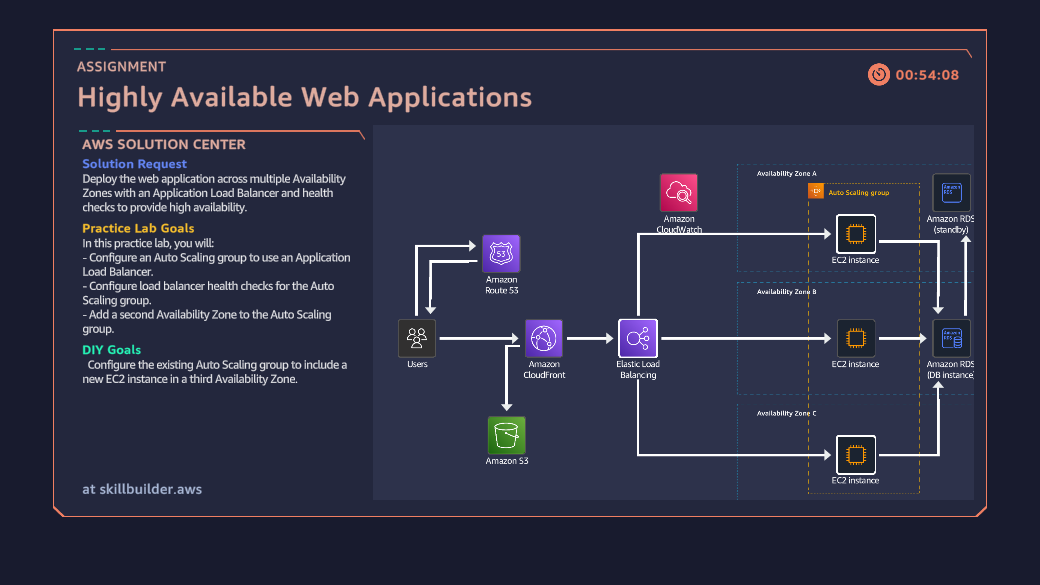Click the Solution Request heading

[135, 164]
